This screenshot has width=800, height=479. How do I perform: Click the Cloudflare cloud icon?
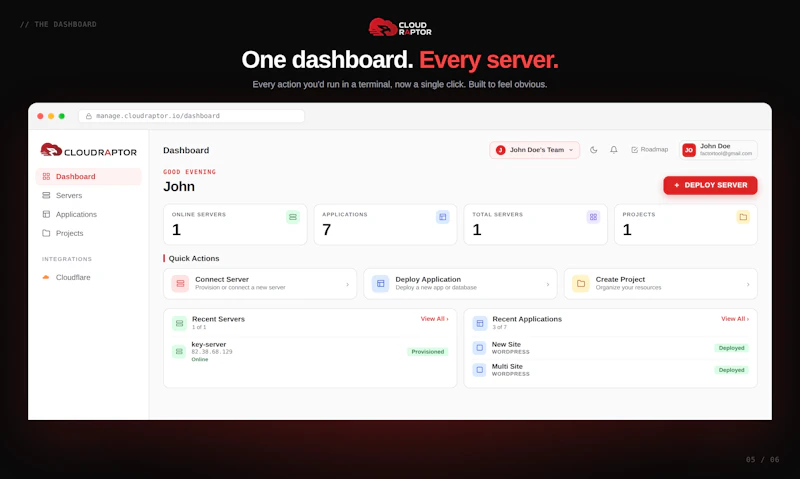pos(46,278)
